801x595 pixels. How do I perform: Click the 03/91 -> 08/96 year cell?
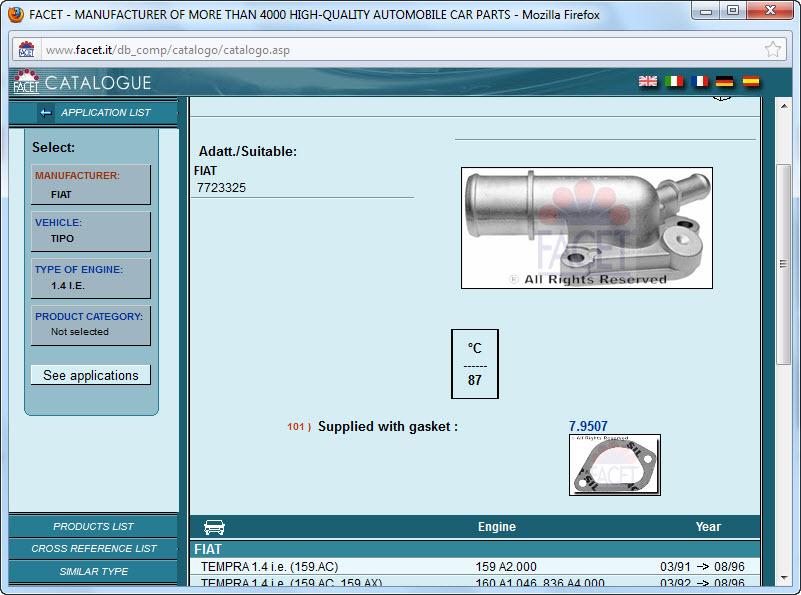click(x=702, y=566)
